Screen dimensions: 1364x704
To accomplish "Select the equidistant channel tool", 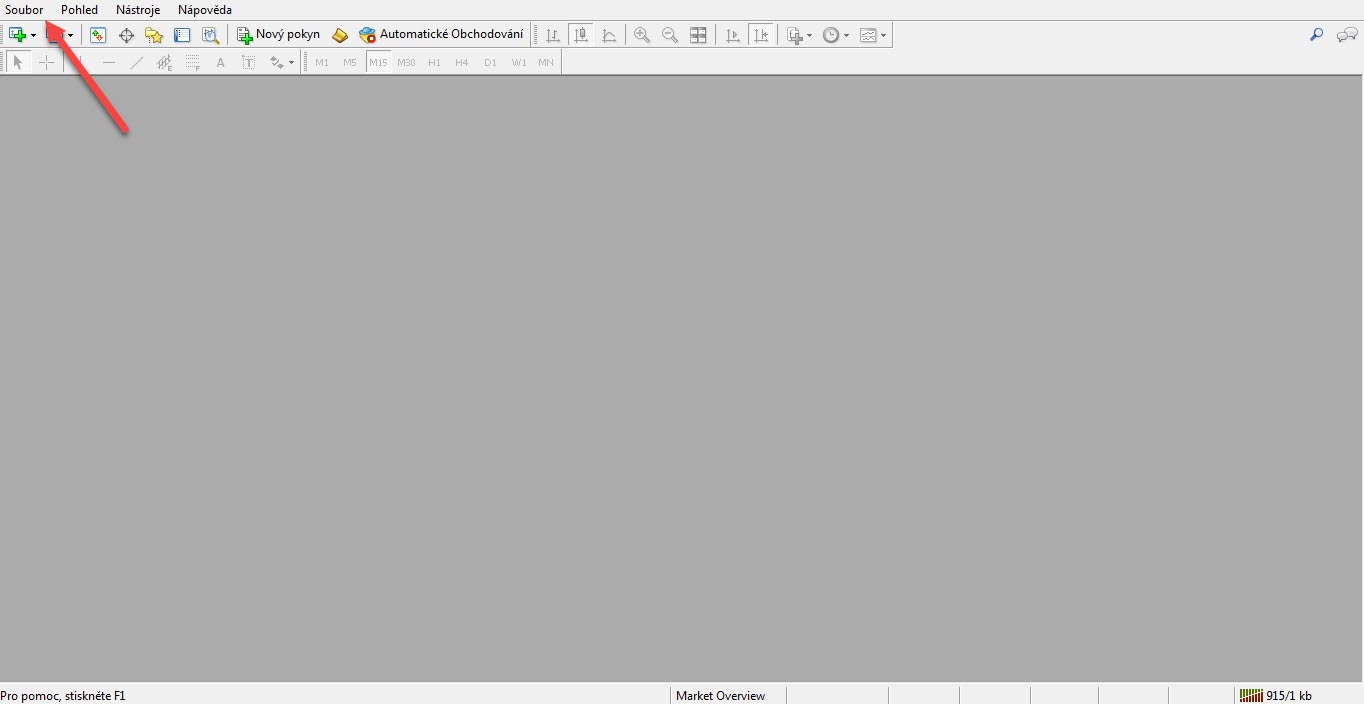I will pyautogui.click(x=165, y=62).
